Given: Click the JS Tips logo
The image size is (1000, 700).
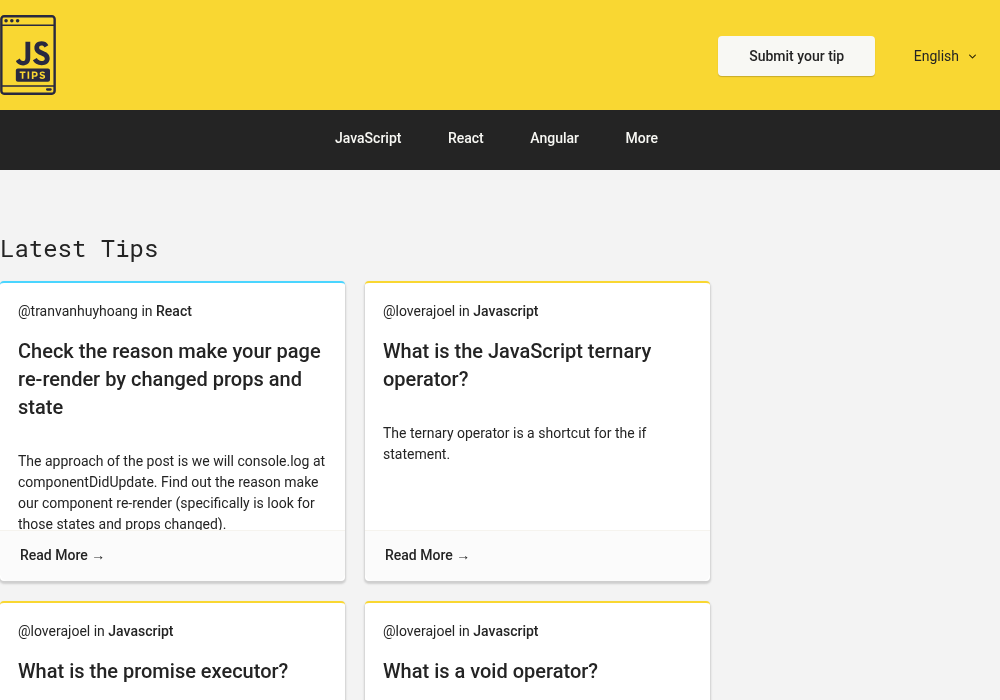Looking at the screenshot, I should pos(28,55).
